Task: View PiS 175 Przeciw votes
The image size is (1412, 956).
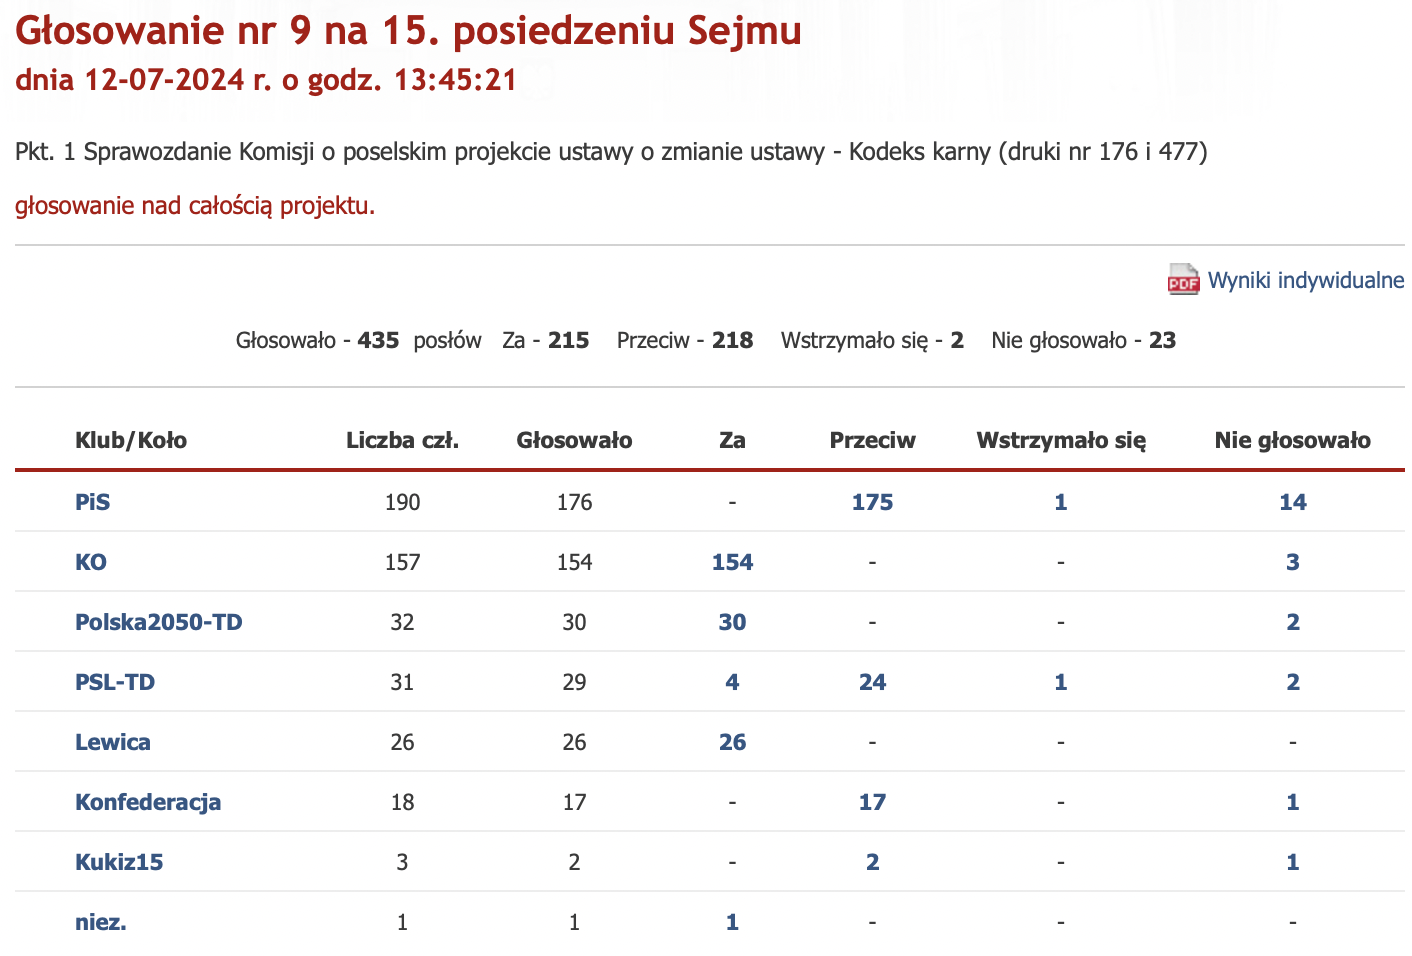Action: click(872, 502)
